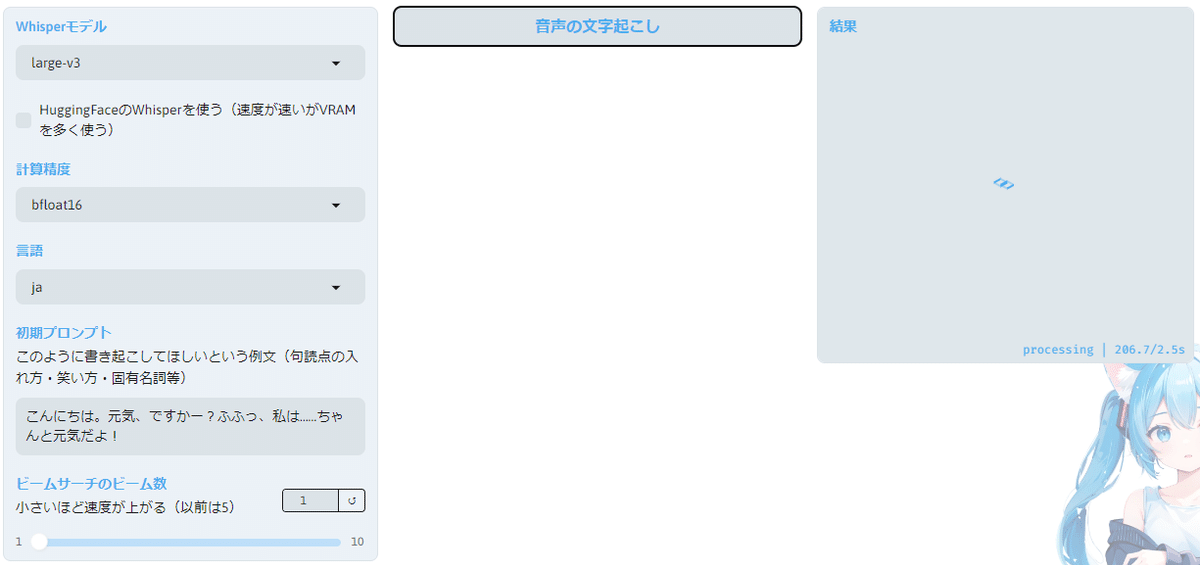Click the 初期プロンプト heading
This screenshot has width=1200, height=565.
(64, 333)
